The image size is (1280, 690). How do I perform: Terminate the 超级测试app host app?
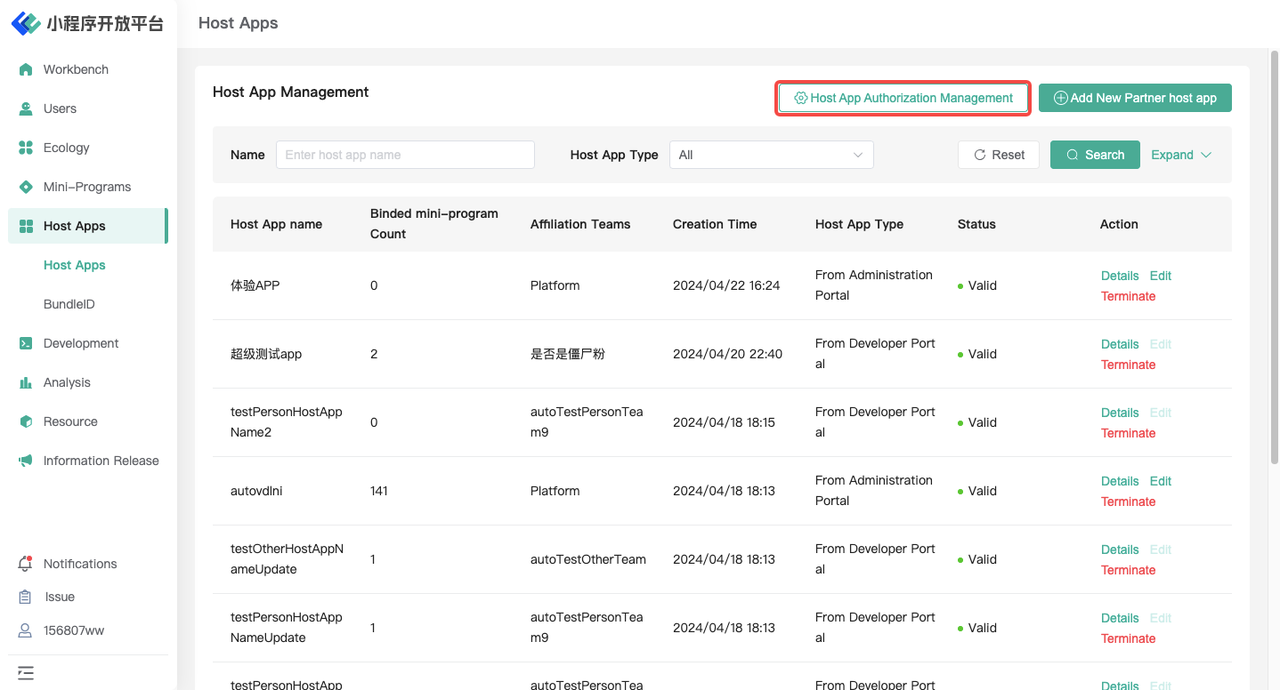pos(1128,365)
